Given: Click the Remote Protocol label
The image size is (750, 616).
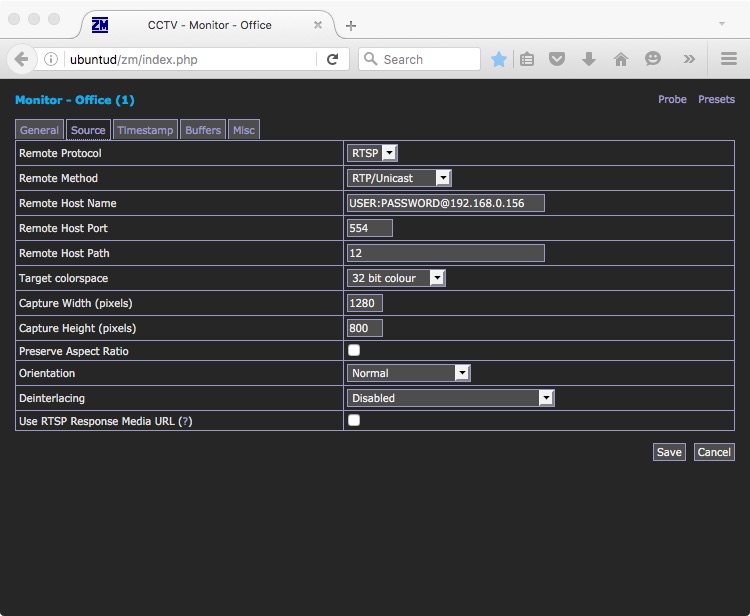Looking at the screenshot, I should 60,153.
